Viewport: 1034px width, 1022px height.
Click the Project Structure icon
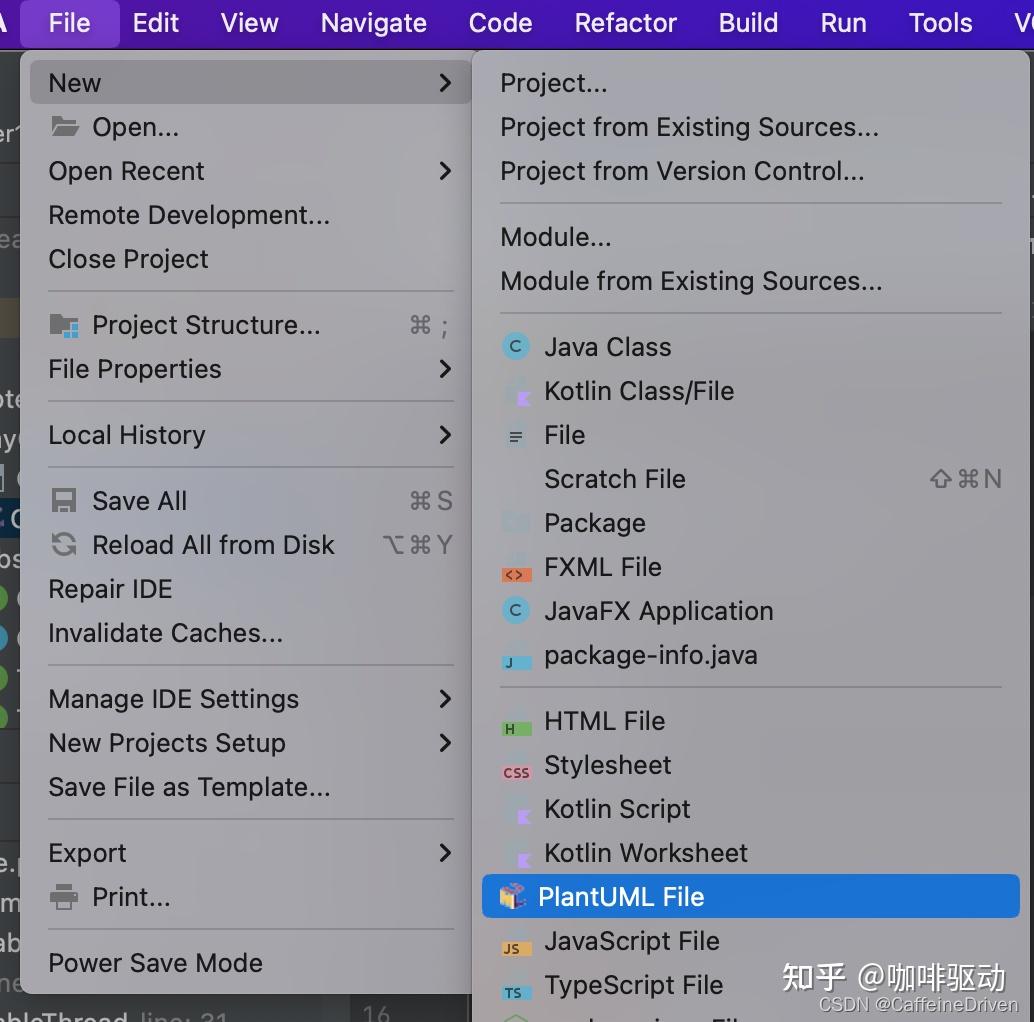tap(64, 325)
